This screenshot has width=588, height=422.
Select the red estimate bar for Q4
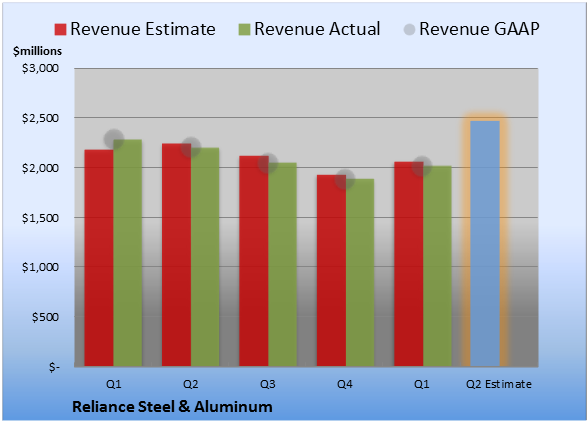coord(331,270)
